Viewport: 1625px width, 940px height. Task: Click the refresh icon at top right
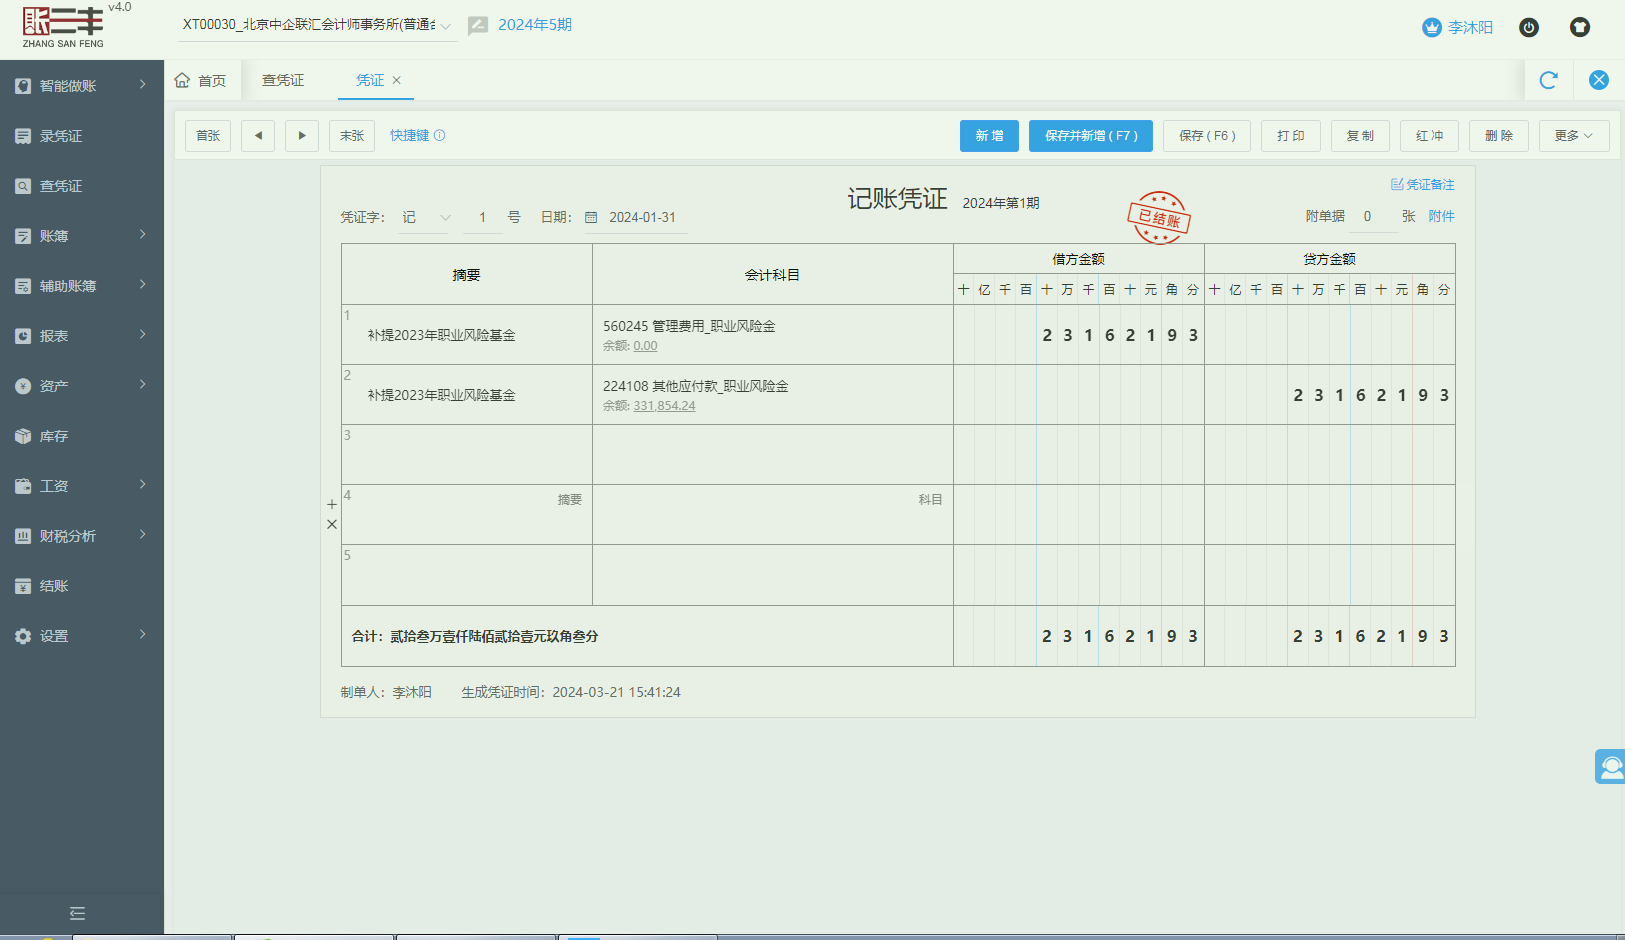coord(1548,80)
